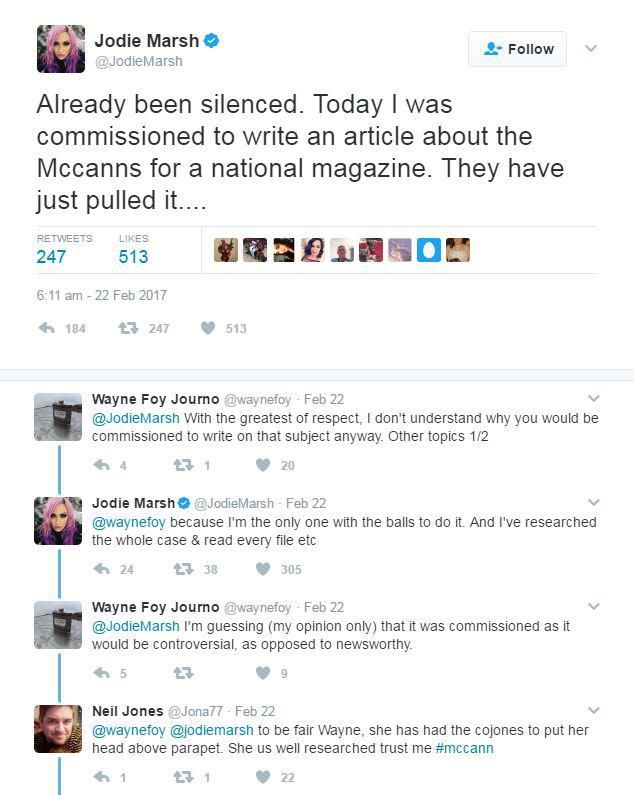Retweet the main tweet with 247 retweets
The height and width of the screenshot is (795, 634).
[x=128, y=328]
